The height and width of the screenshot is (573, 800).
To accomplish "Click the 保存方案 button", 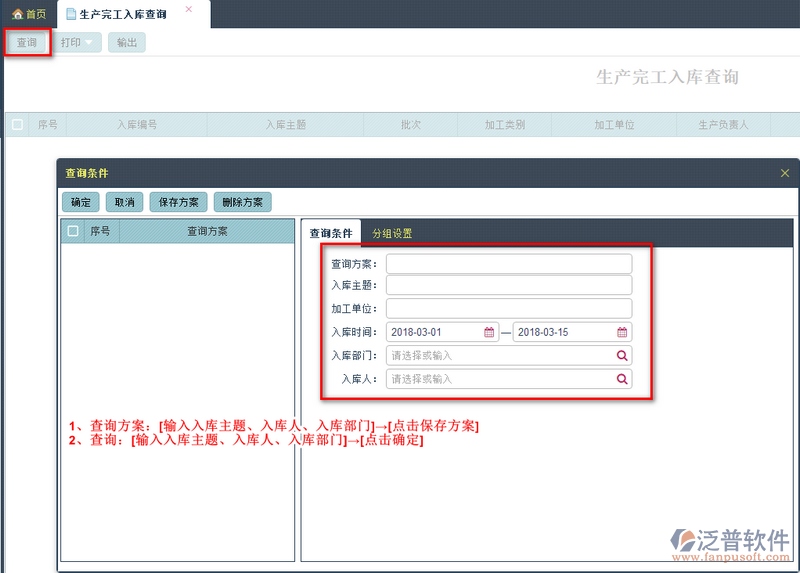I will (178, 202).
